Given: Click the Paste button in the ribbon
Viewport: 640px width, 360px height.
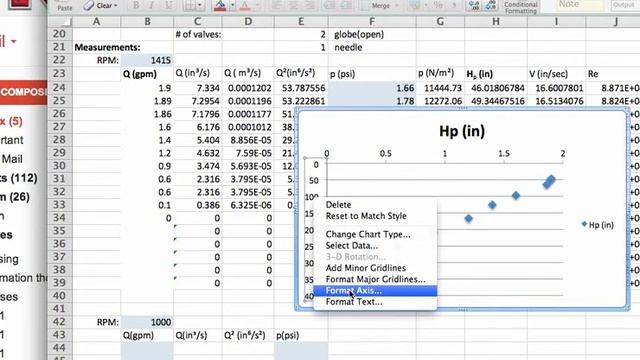Looking at the screenshot, I should pyautogui.click(x=64, y=7).
